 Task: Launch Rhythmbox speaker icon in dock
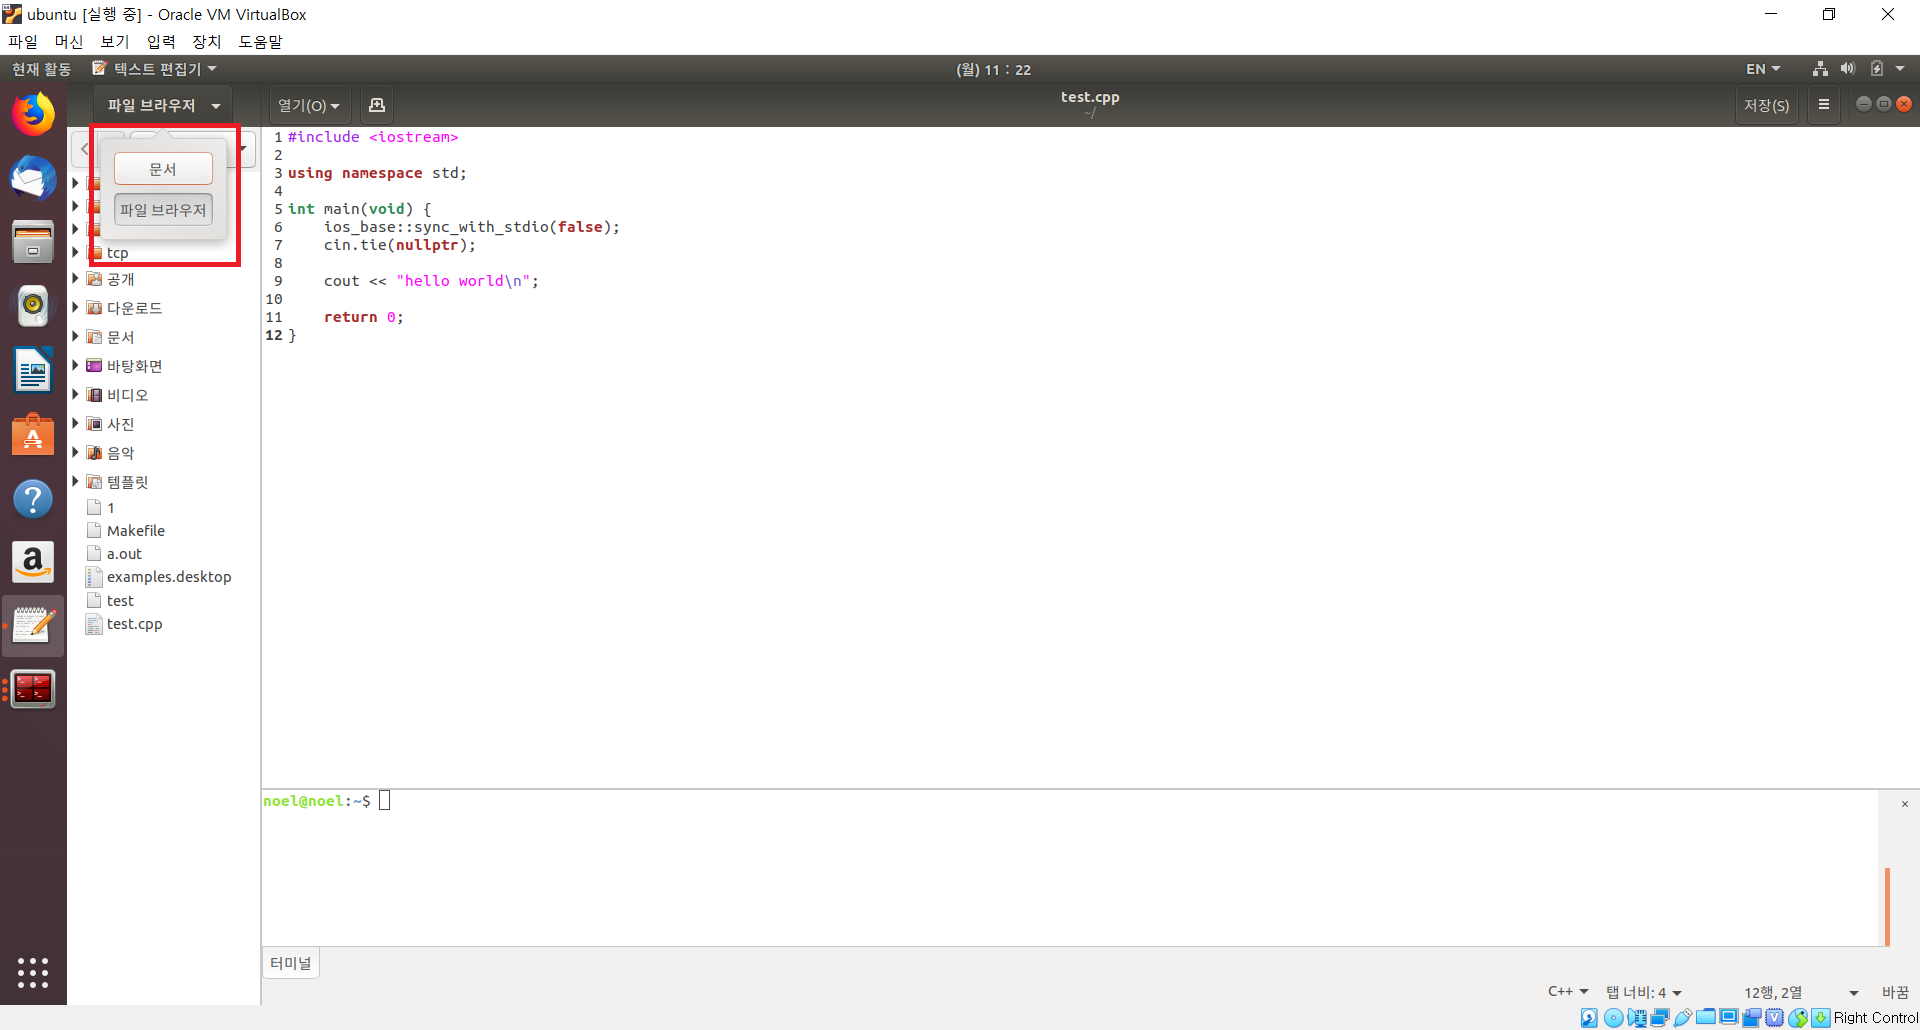pos(33,305)
